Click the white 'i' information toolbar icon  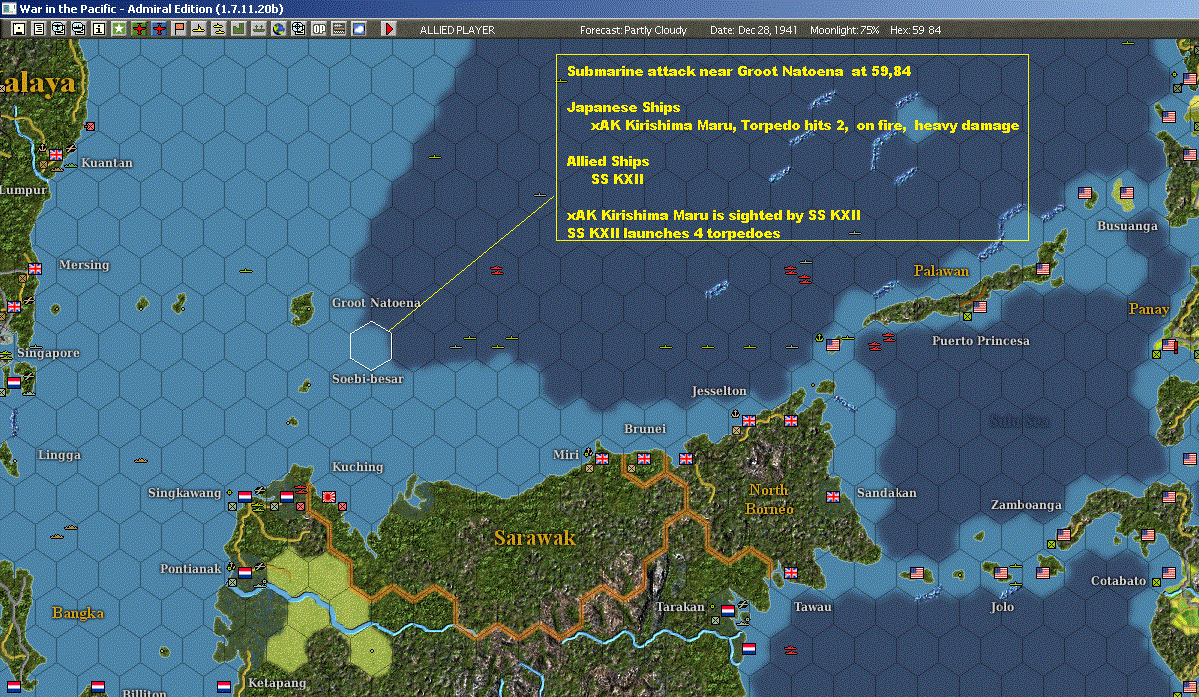click(99, 29)
